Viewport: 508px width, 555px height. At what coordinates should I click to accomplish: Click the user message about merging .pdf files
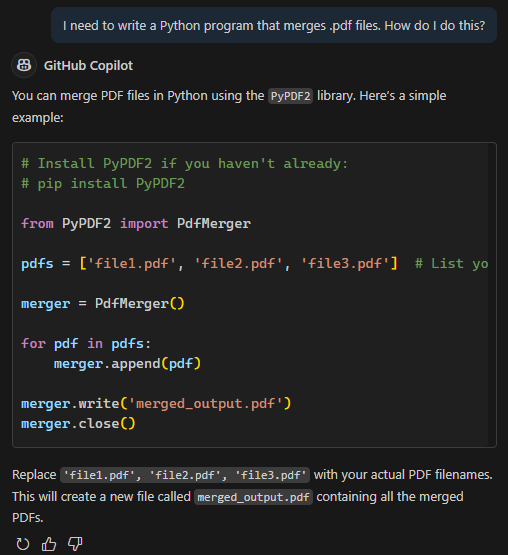click(274, 25)
